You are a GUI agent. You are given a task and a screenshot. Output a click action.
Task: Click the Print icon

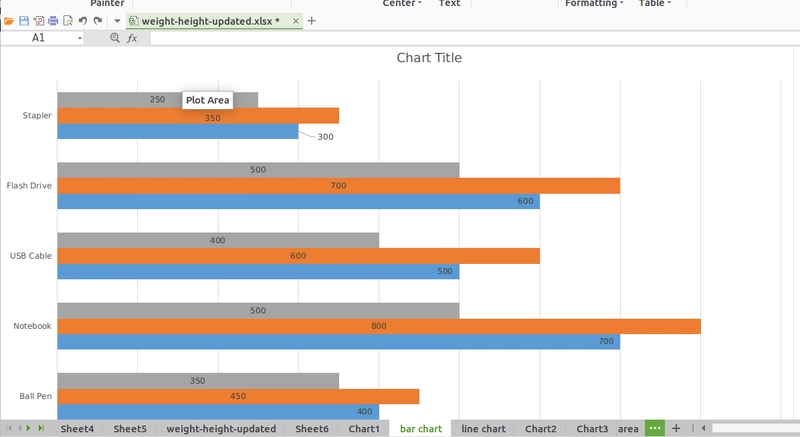tap(53, 21)
